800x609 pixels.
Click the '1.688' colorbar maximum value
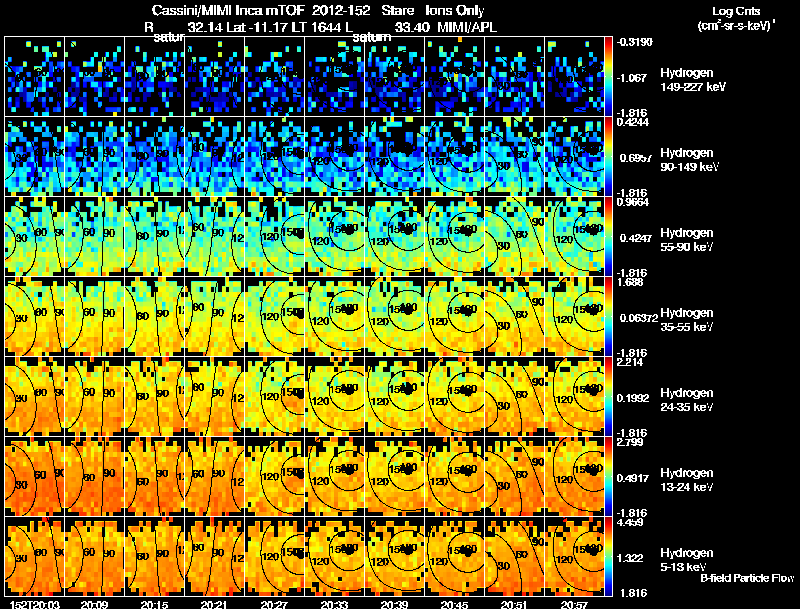click(630, 282)
